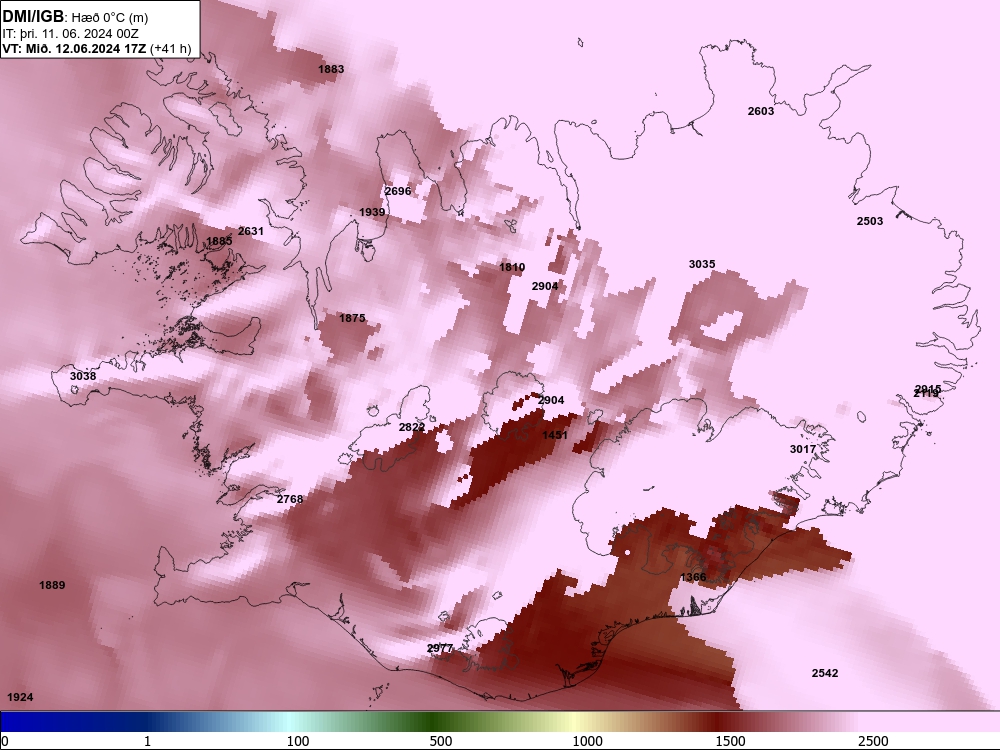1000x750 pixels.
Task: Click the '1000' tick on the color scale
Action: point(587,741)
